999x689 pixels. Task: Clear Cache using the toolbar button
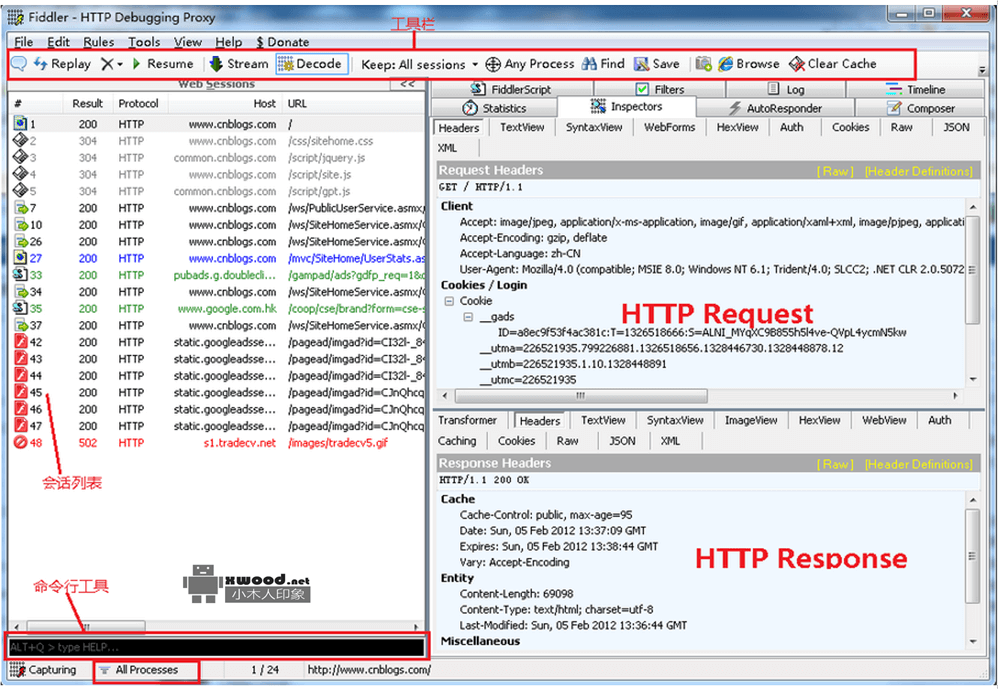pos(833,64)
